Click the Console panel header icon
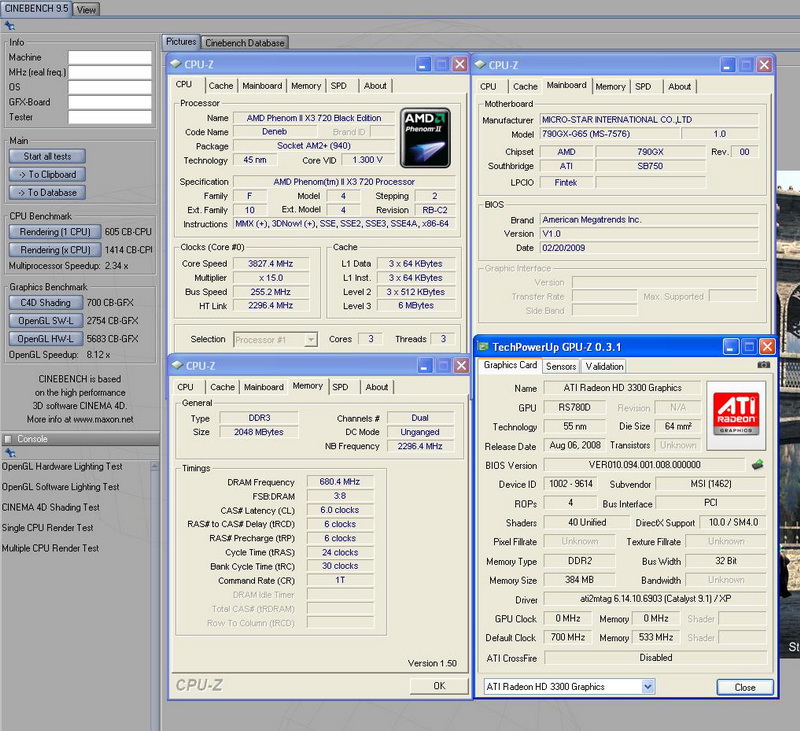 pos(8,439)
